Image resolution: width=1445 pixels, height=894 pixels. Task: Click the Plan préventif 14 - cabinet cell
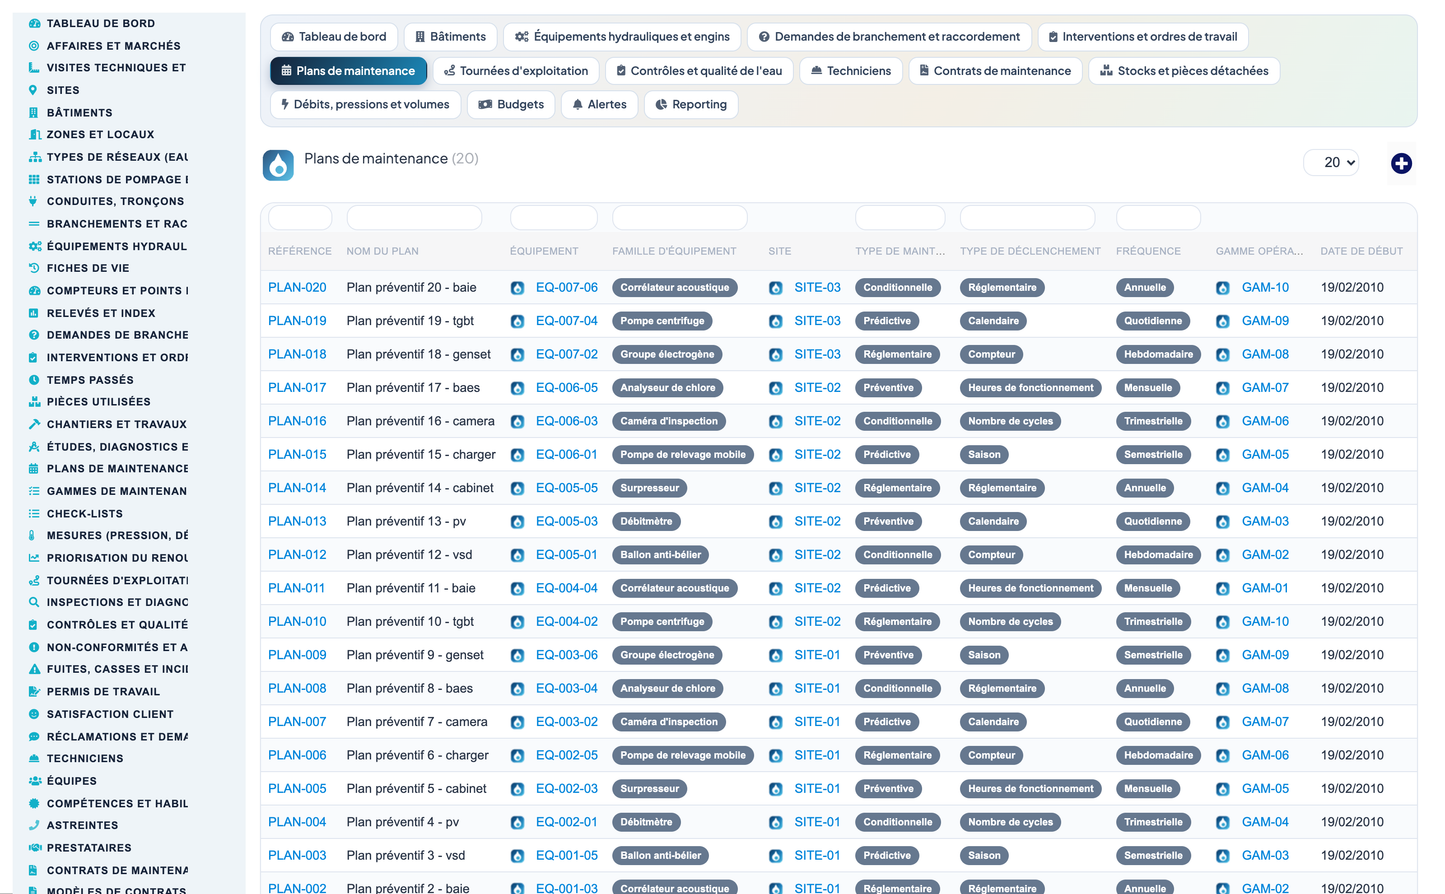[x=420, y=488]
